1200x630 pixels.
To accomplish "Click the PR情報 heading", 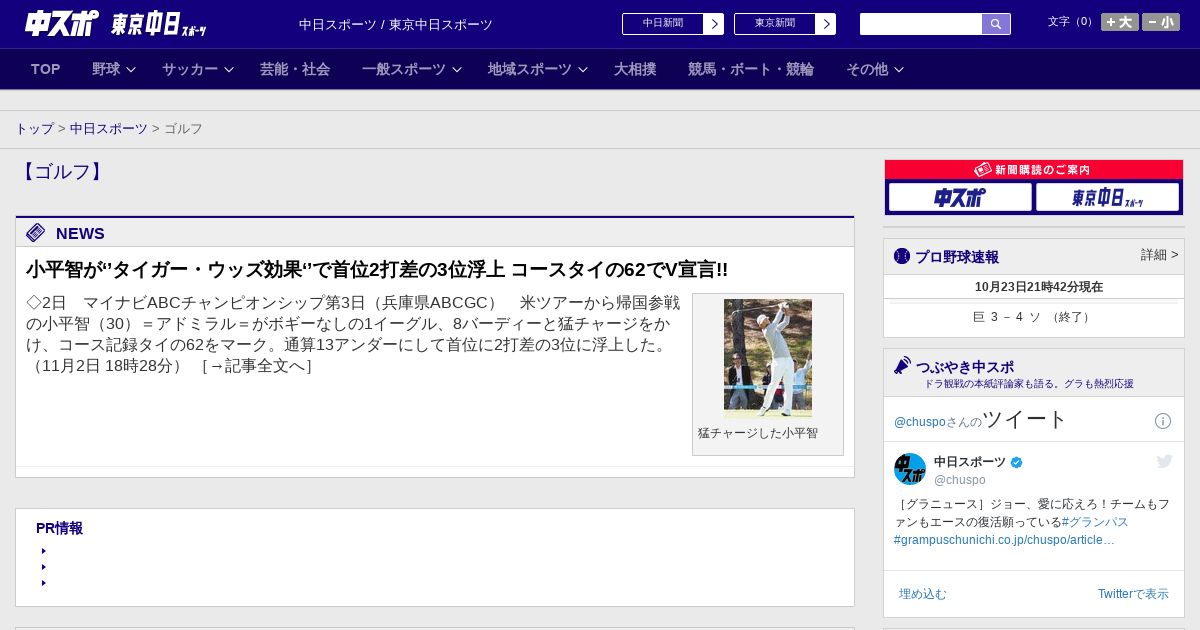I will (x=59, y=528).
